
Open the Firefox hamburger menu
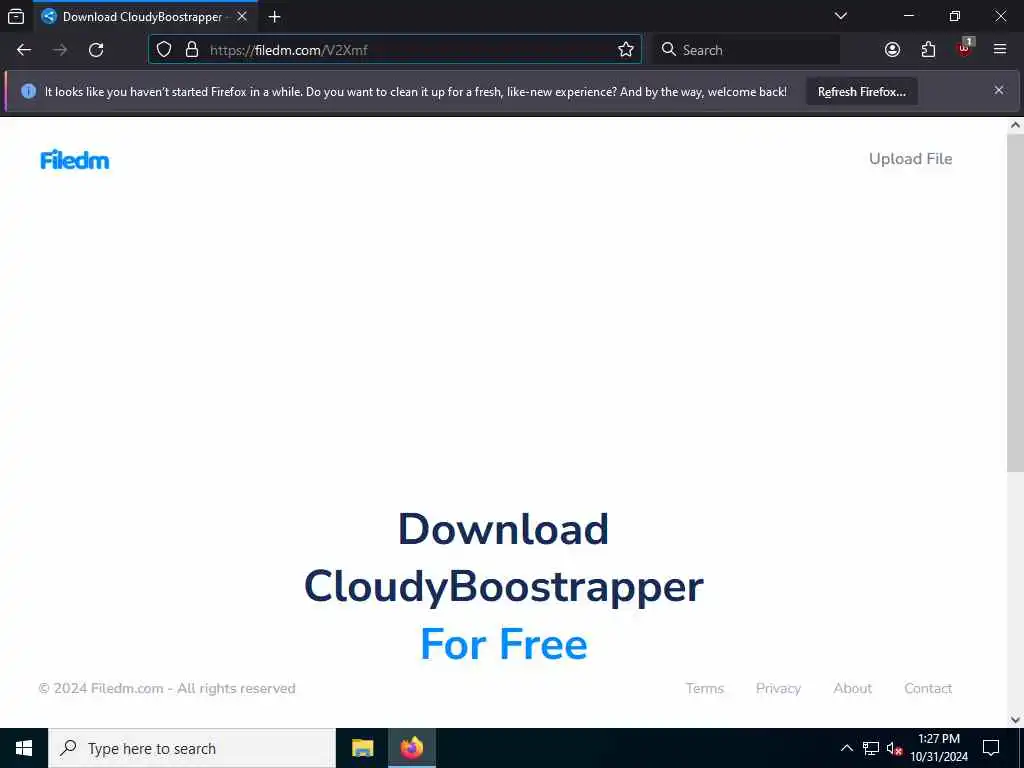point(1000,50)
